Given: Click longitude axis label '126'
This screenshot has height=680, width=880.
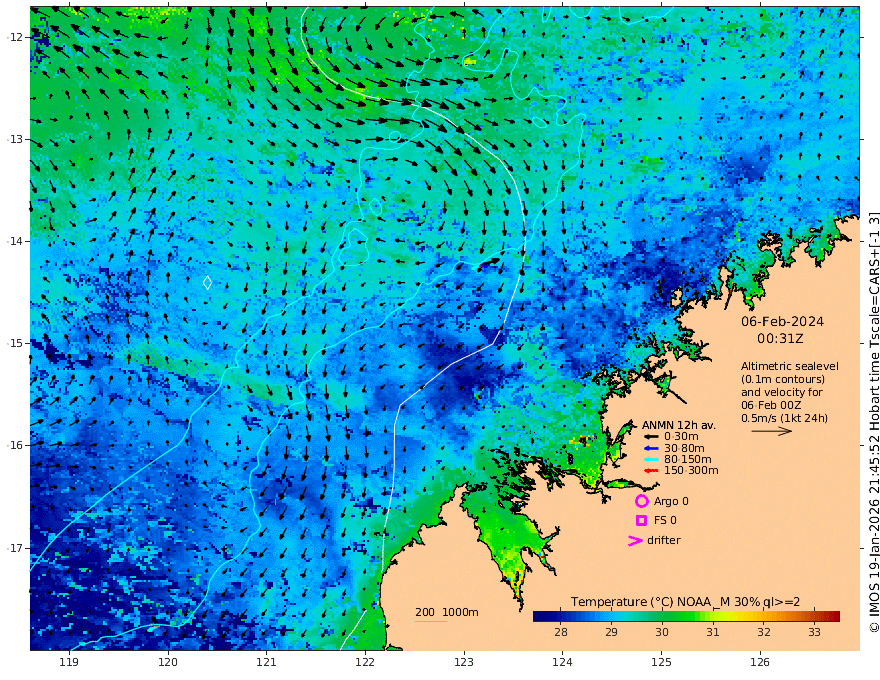Looking at the screenshot, I should [x=760, y=663].
